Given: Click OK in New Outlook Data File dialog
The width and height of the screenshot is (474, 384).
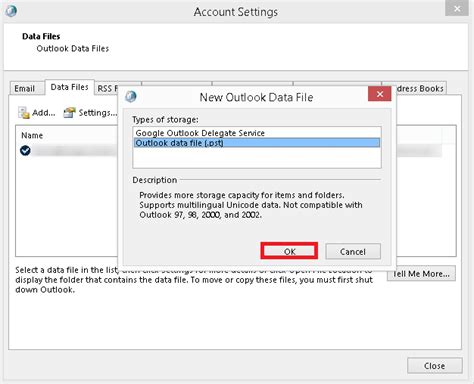Looking at the screenshot, I should click(x=289, y=251).
